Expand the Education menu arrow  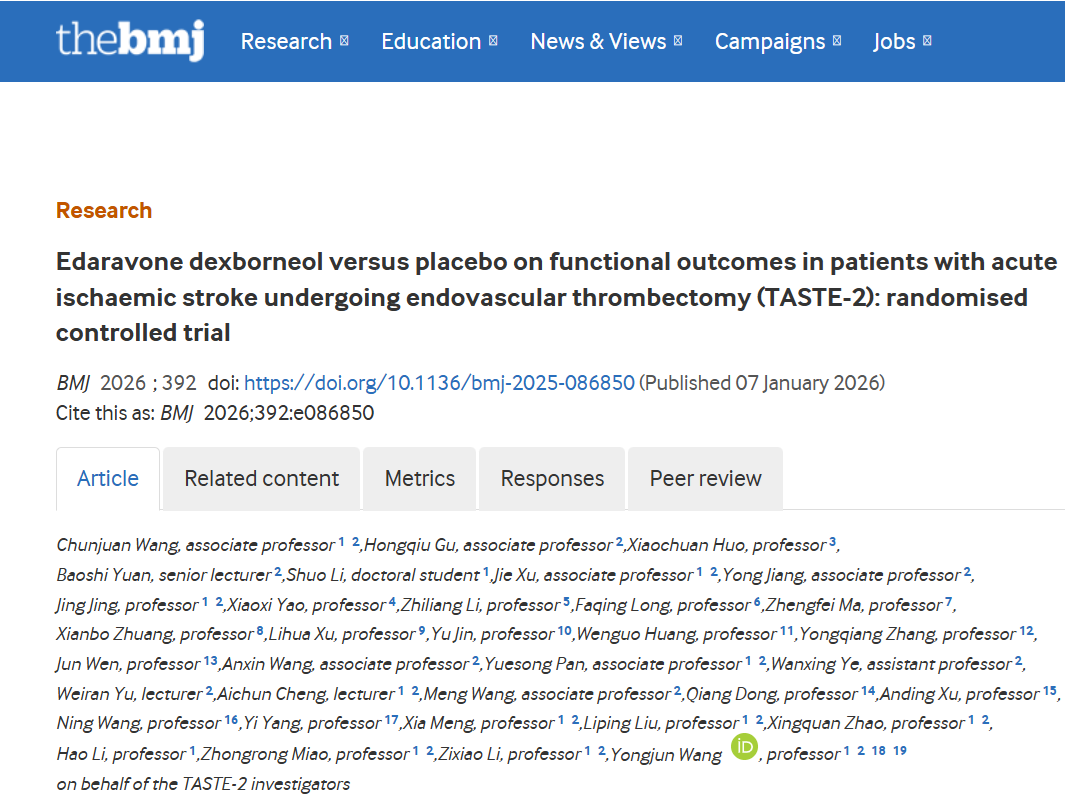493,41
